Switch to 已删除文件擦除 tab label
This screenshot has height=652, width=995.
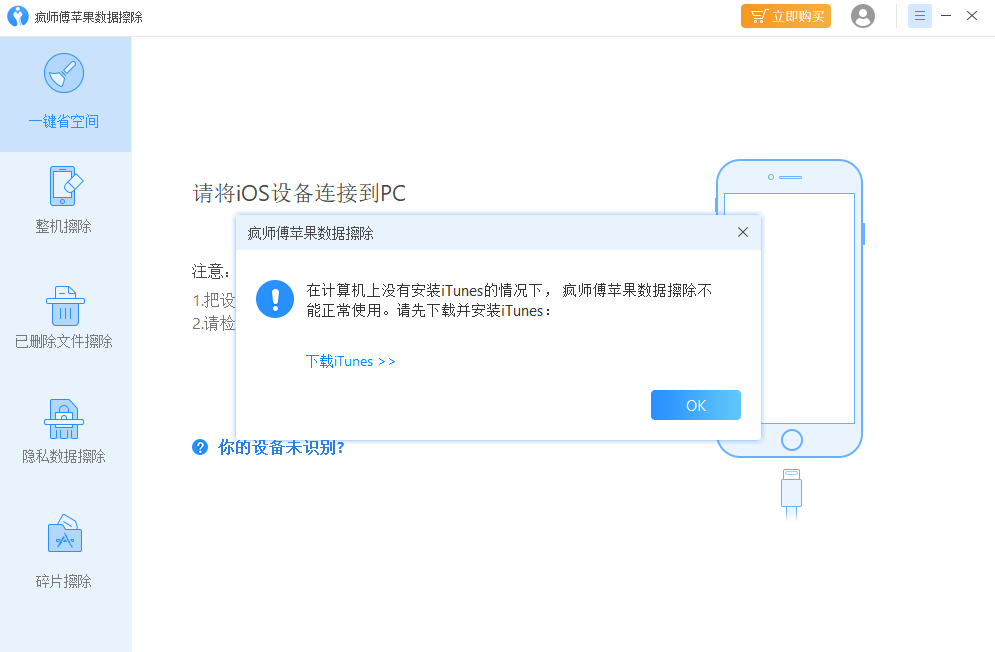click(x=63, y=341)
